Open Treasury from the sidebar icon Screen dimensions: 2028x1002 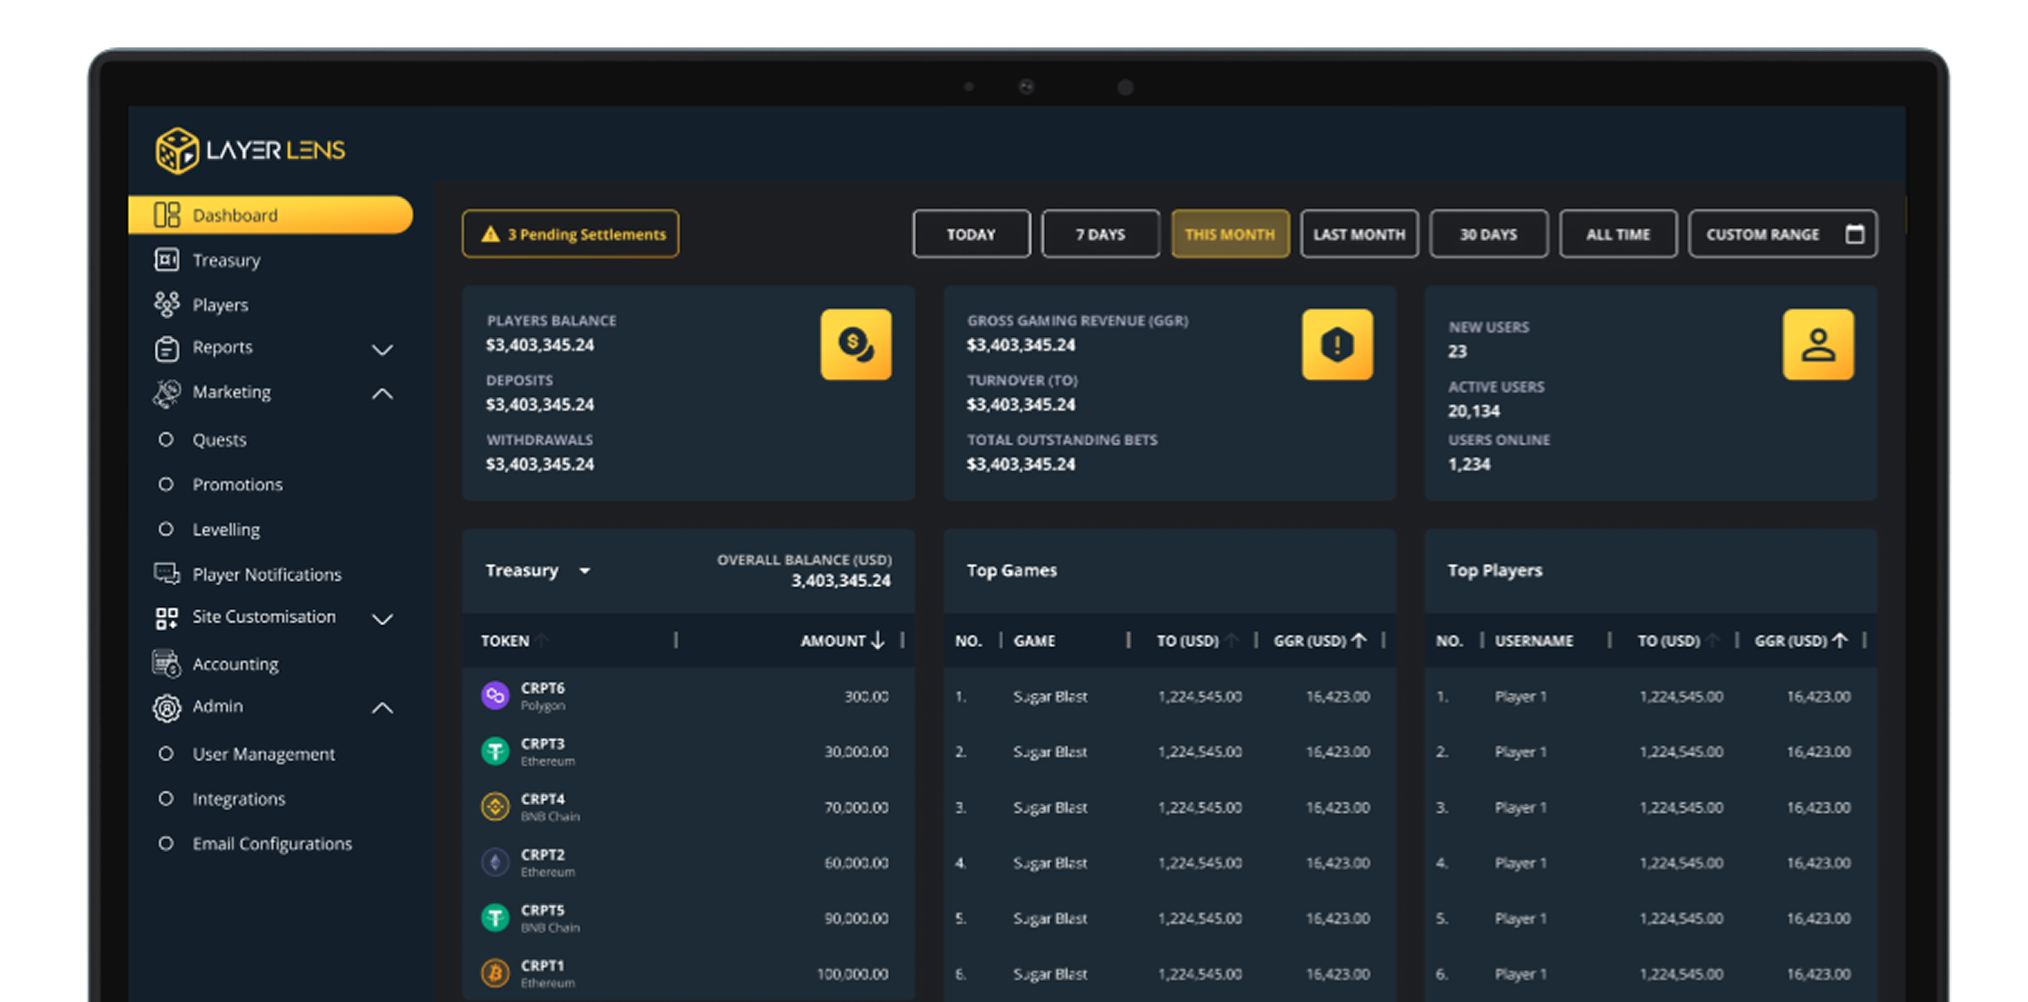[166, 260]
